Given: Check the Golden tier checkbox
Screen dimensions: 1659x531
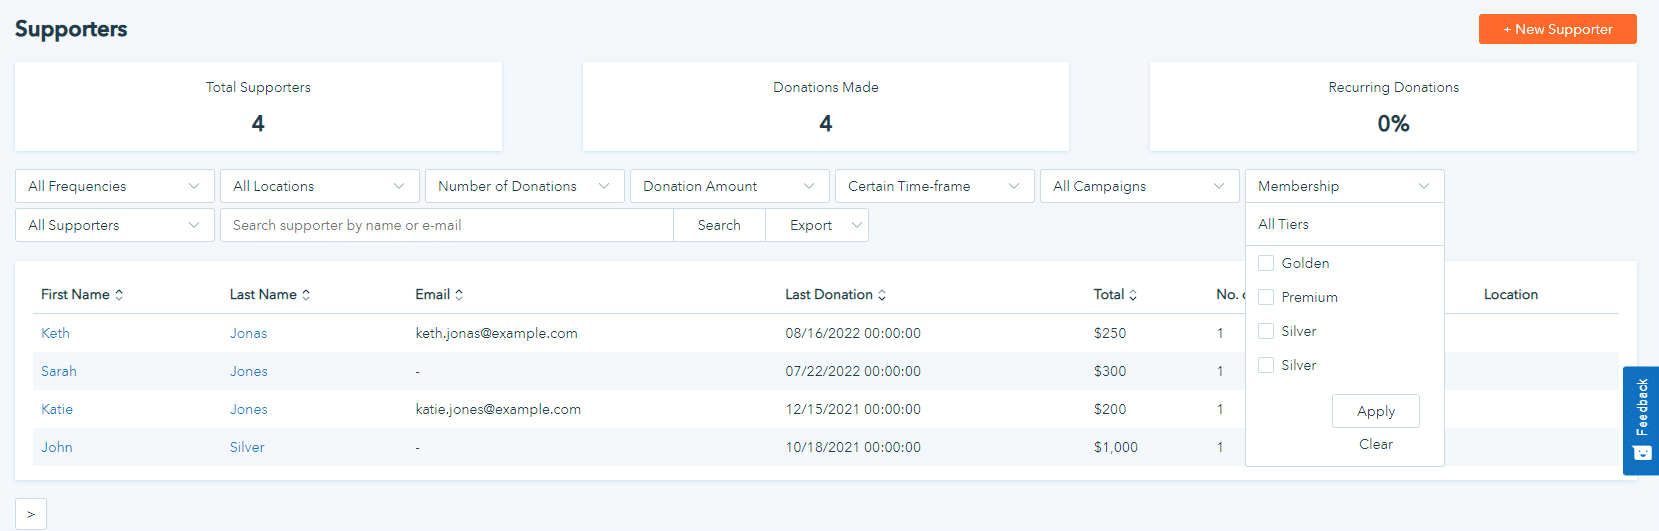Looking at the screenshot, I should [1266, 263].
